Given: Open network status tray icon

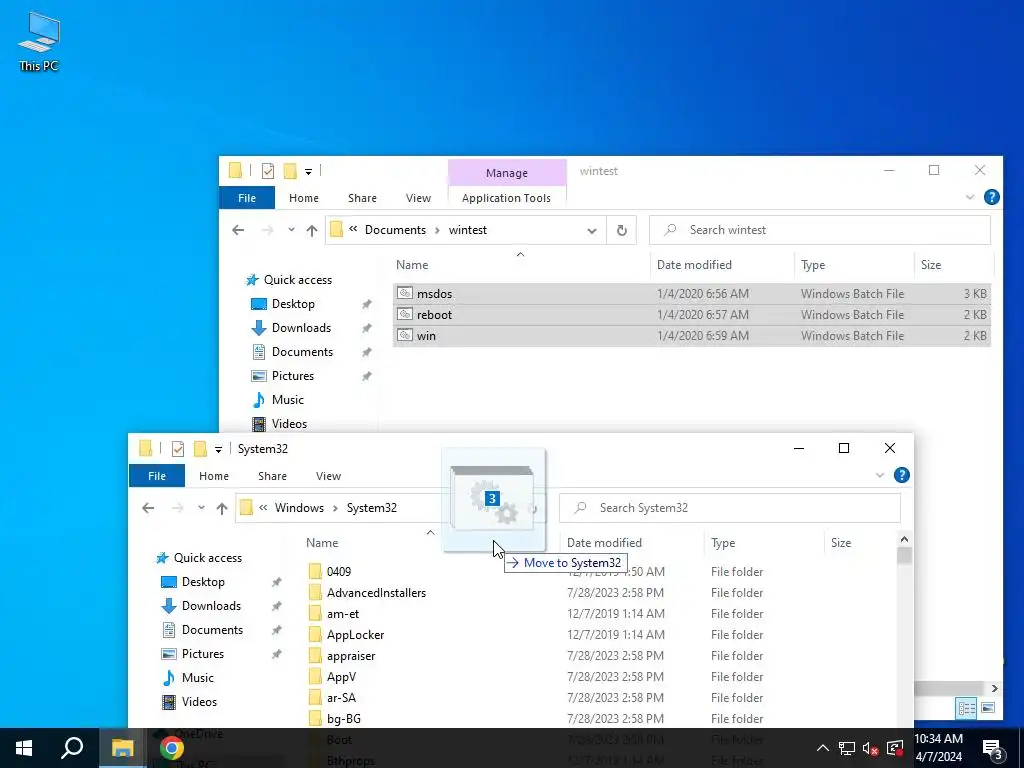Looking at the screenshot, I should click(x=847, y=748).
